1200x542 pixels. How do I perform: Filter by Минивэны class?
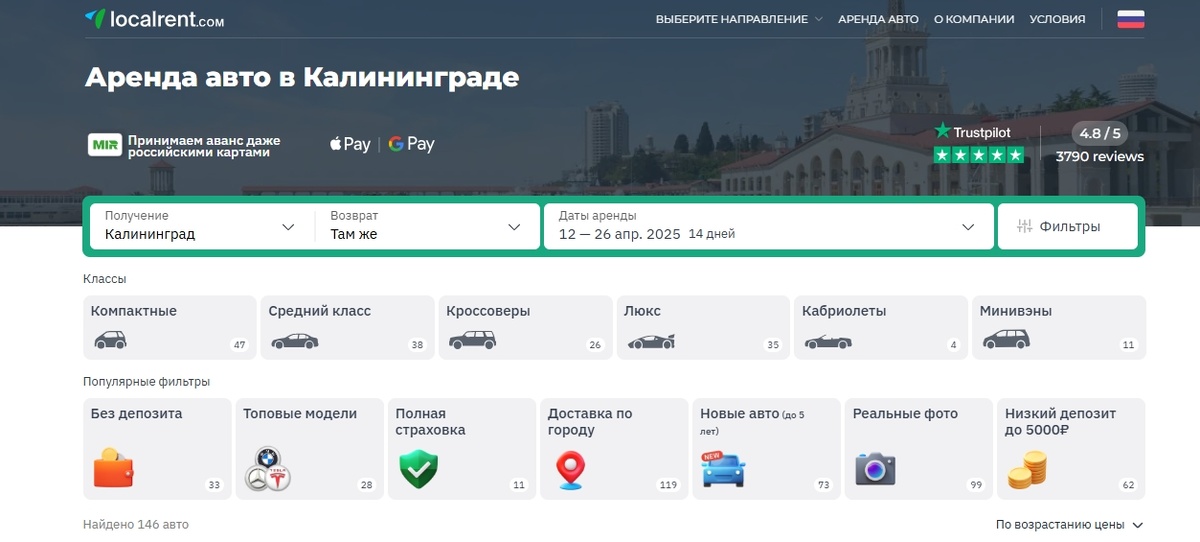pos(1059,327)
